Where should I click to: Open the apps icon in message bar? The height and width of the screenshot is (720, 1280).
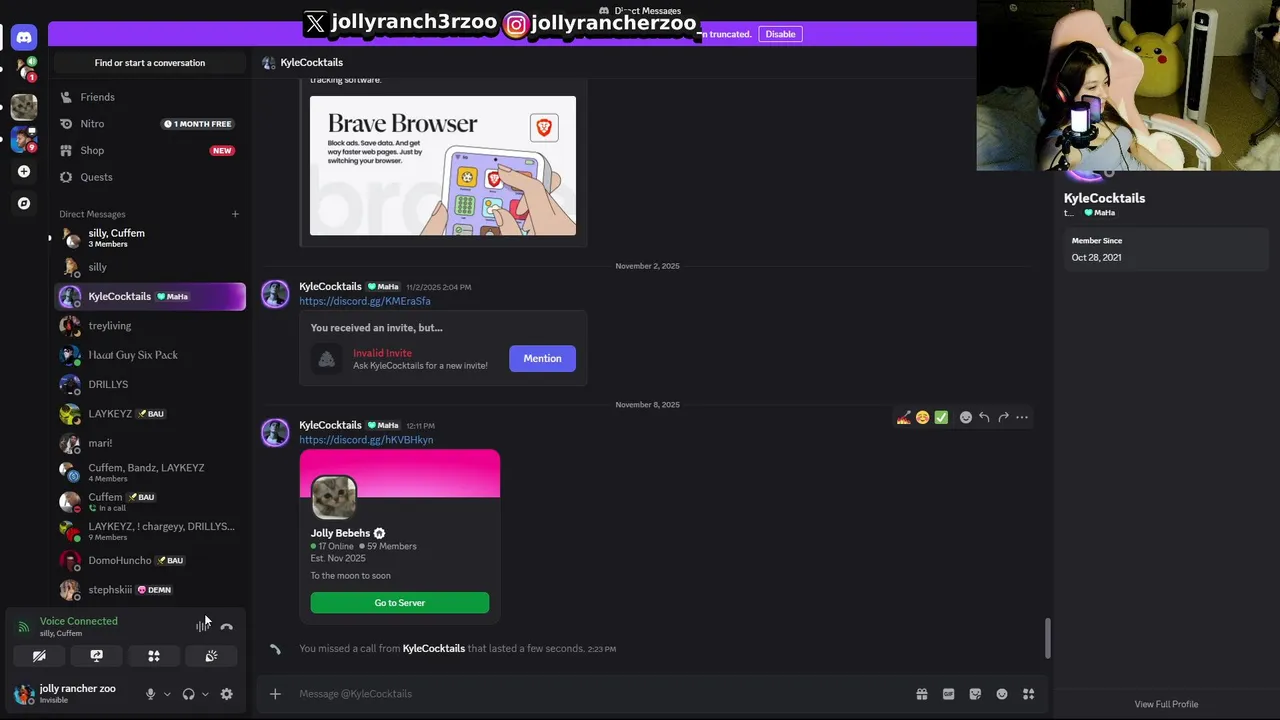click(x=1028, y=694)
